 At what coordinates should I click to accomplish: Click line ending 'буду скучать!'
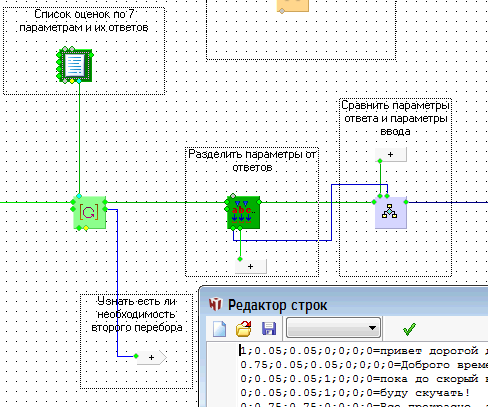[x=355, y=393]
